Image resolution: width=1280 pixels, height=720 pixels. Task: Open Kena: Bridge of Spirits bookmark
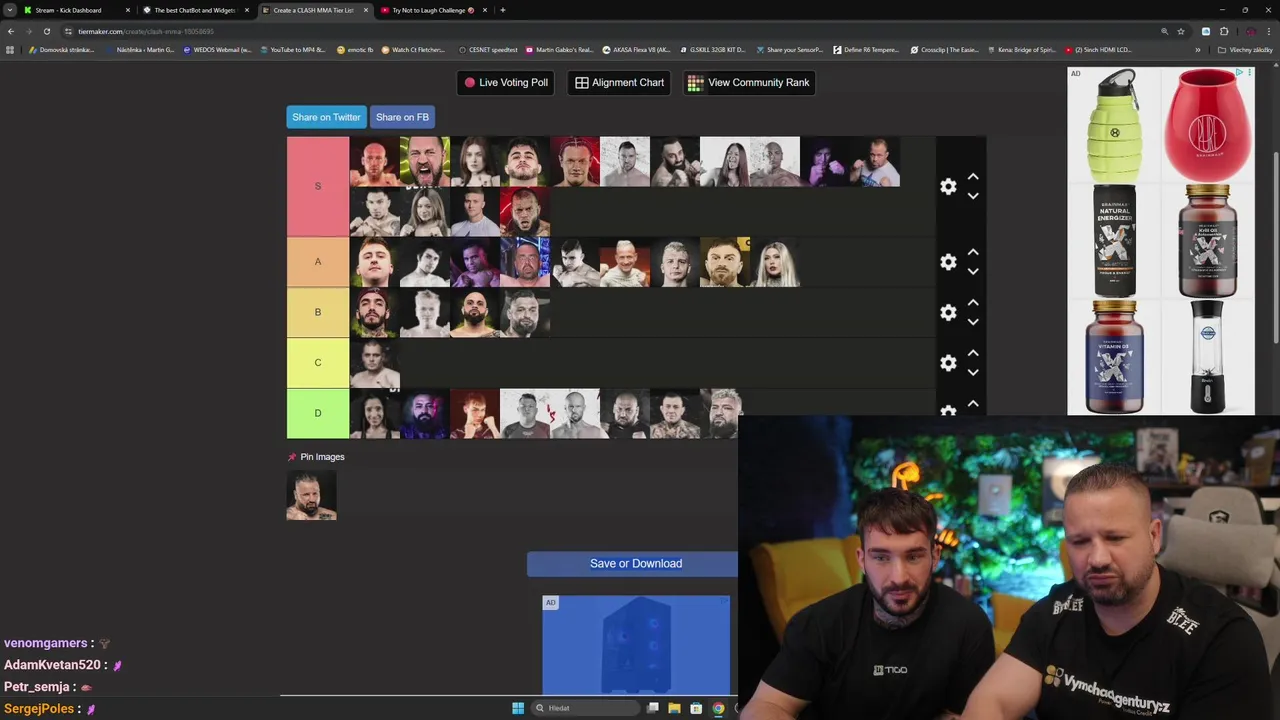coord(1021,49)
